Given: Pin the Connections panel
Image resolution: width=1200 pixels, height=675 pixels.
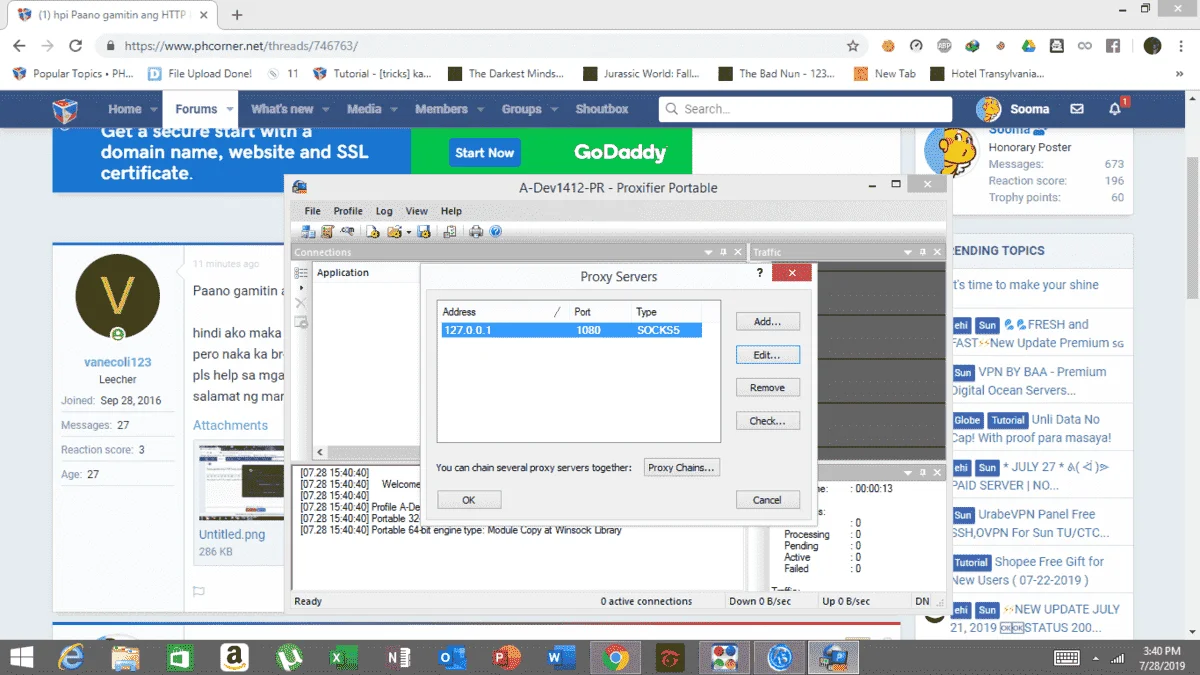Looking at the screenshot, I should [723, 253].
